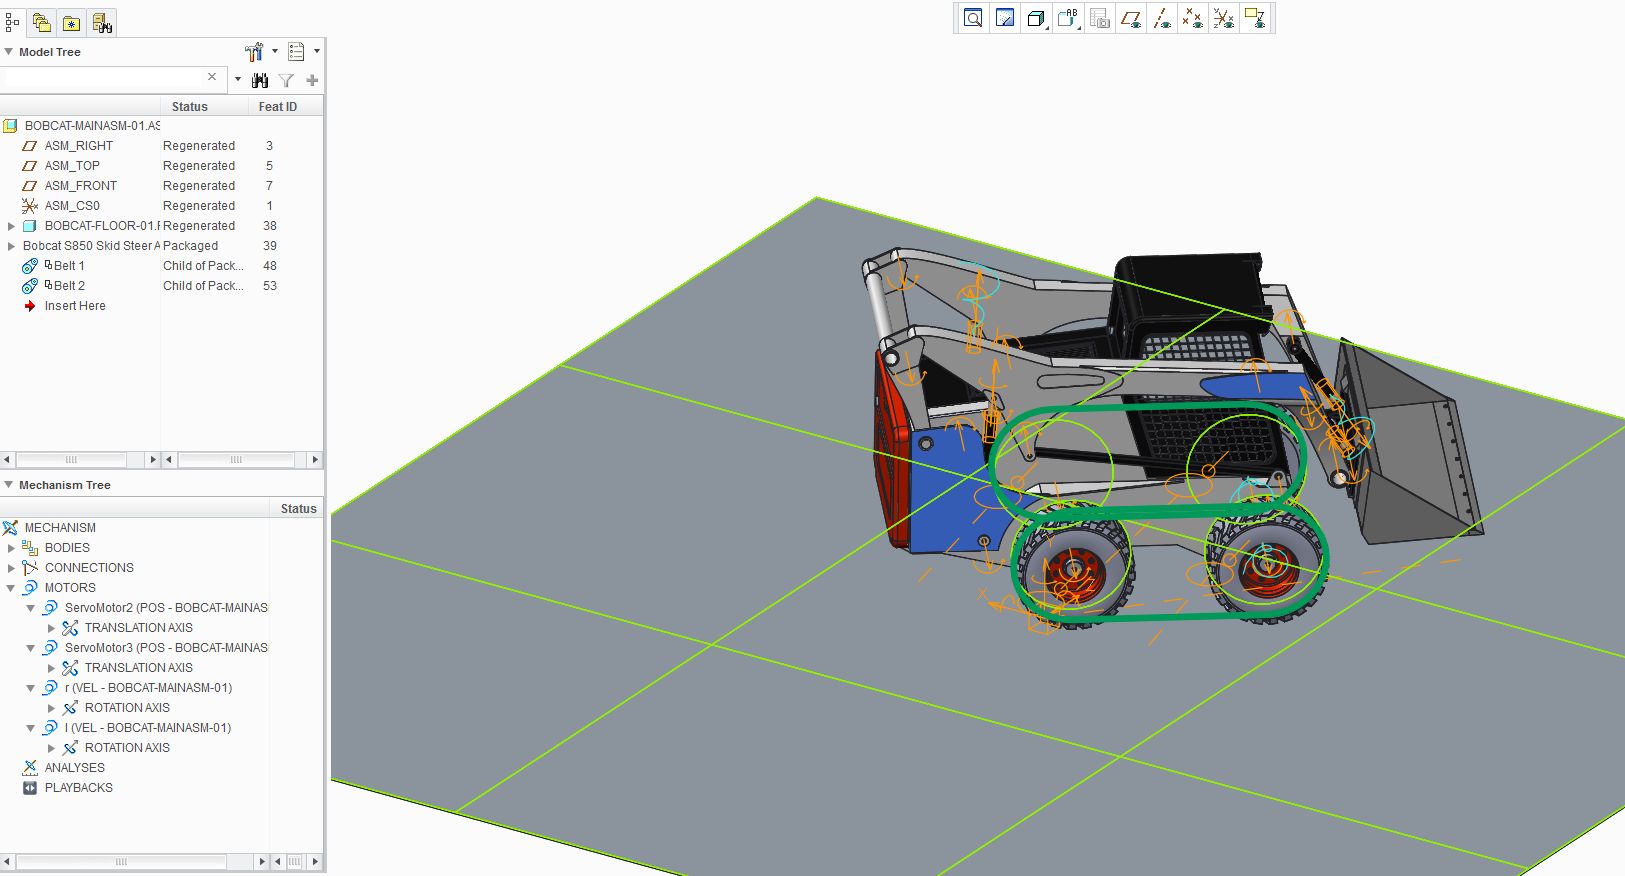Expand ROTATION AXIS under r motor
The image size is (1625, 876).
coord(51,708)
